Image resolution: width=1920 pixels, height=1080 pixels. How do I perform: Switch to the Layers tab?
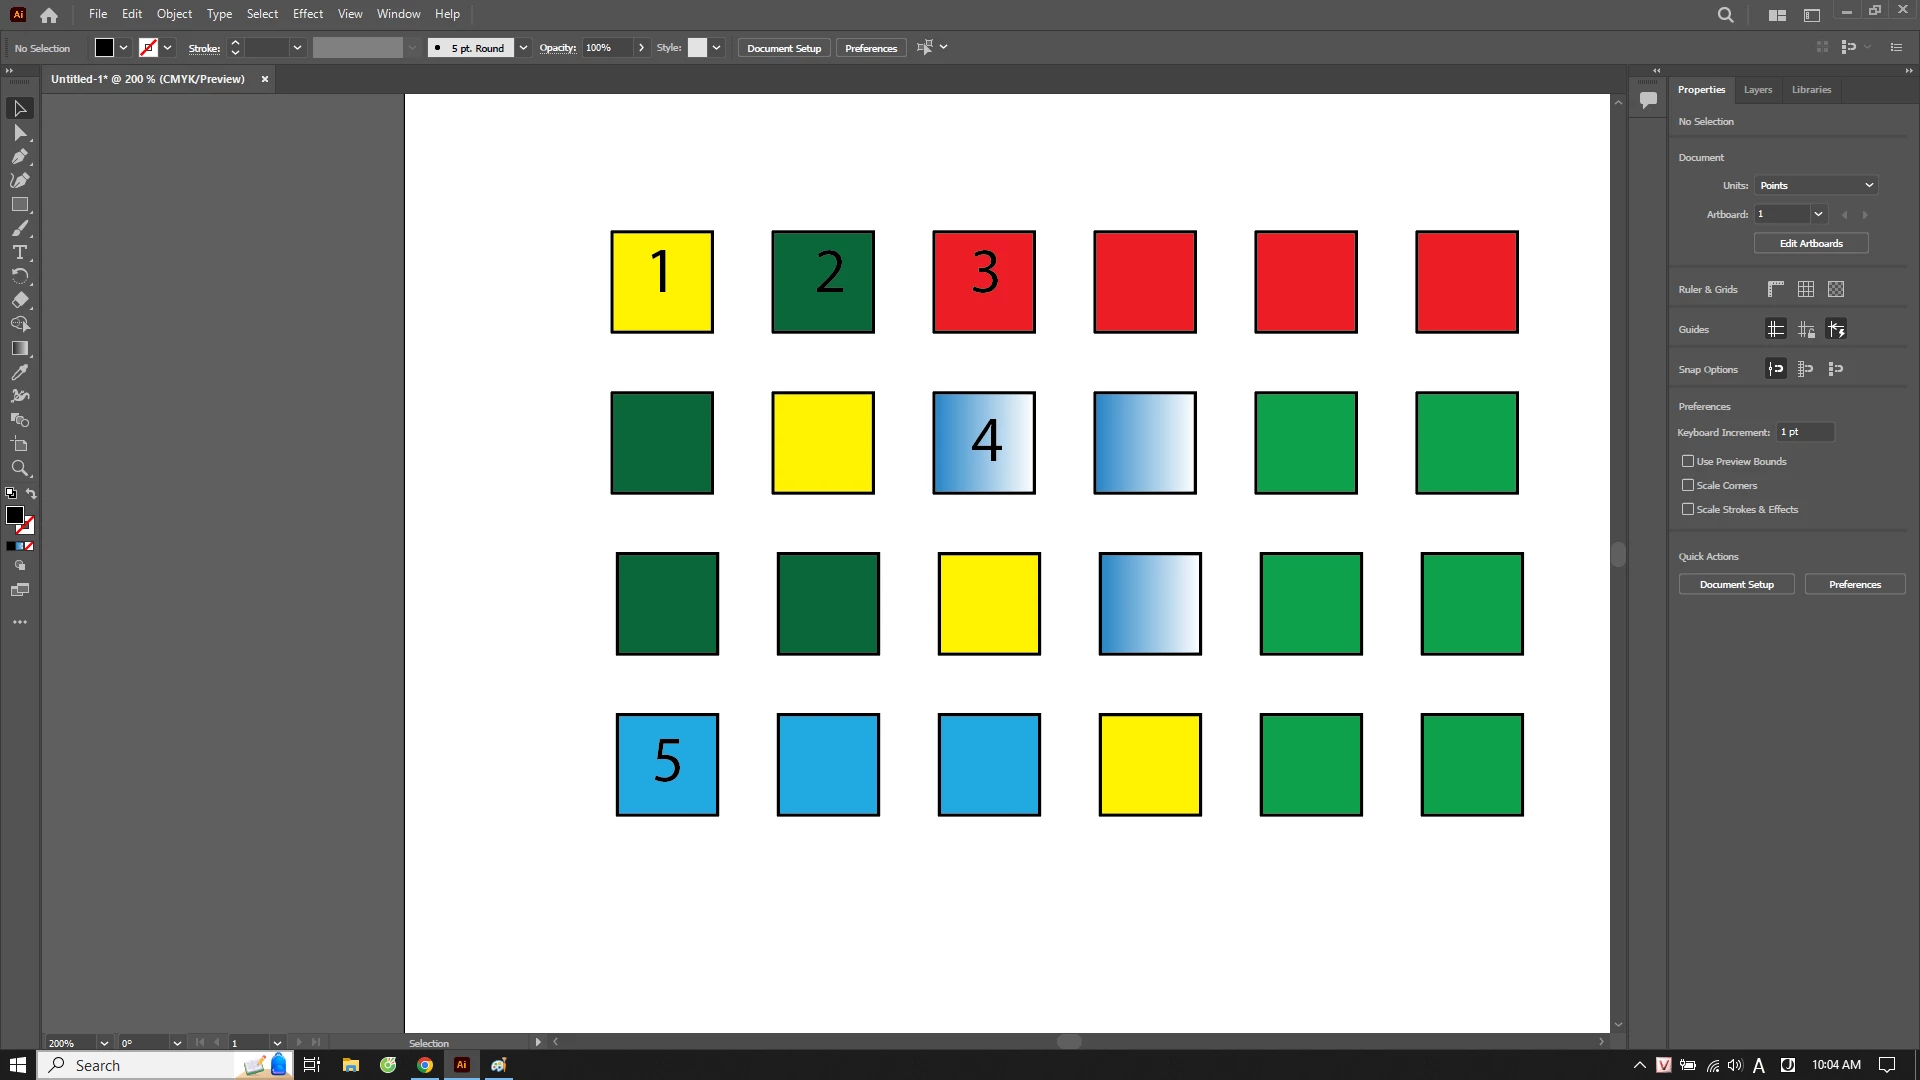1757,90
